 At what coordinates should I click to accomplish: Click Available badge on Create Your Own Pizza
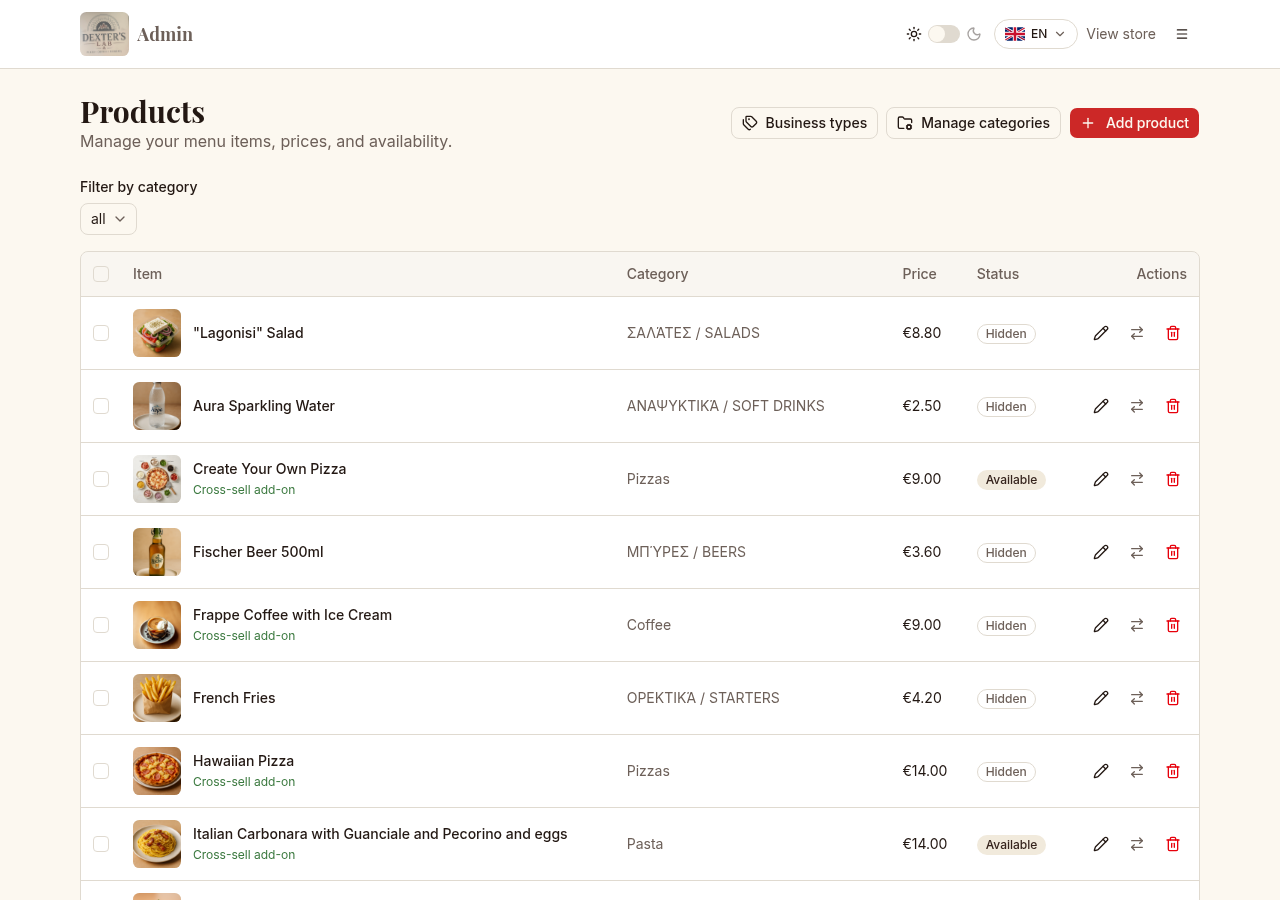click(x=1011, y=480)
